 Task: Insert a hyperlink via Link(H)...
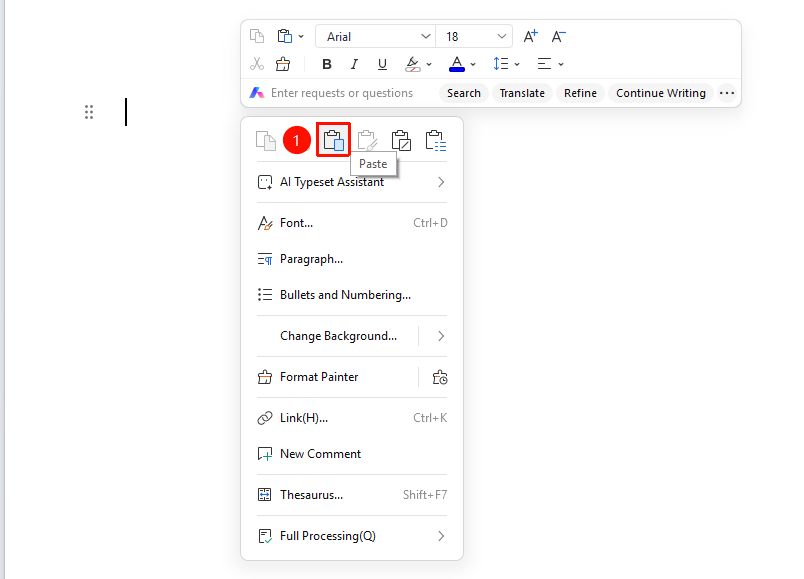point(352,418)
